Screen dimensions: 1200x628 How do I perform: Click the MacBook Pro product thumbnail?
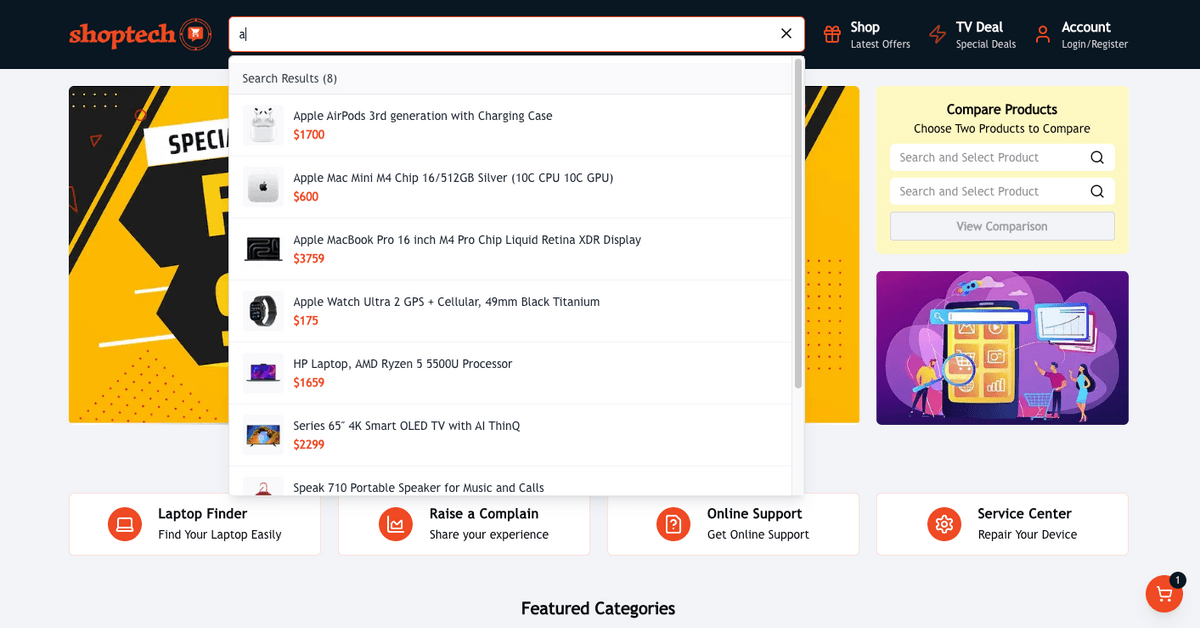pos(263,249)
